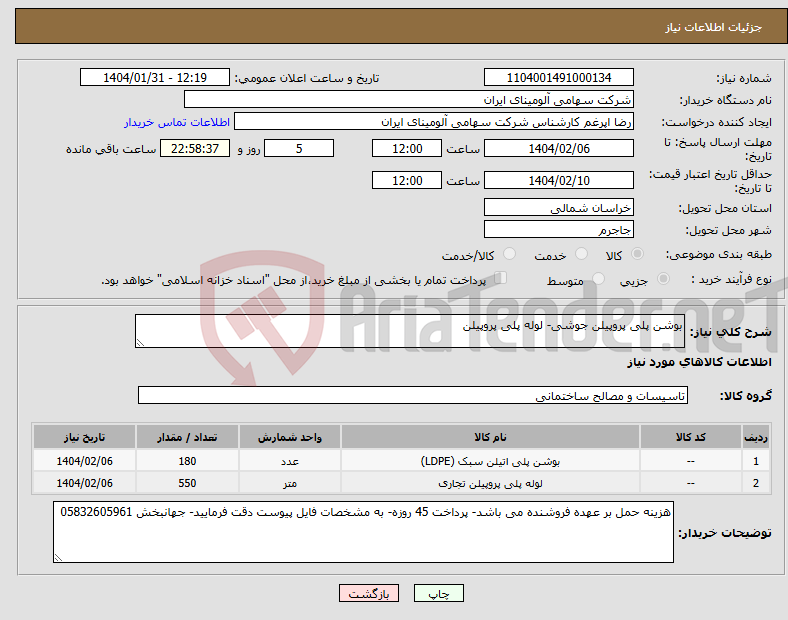
Task: Click the چاپ (print) button
Action: (438, 593)
